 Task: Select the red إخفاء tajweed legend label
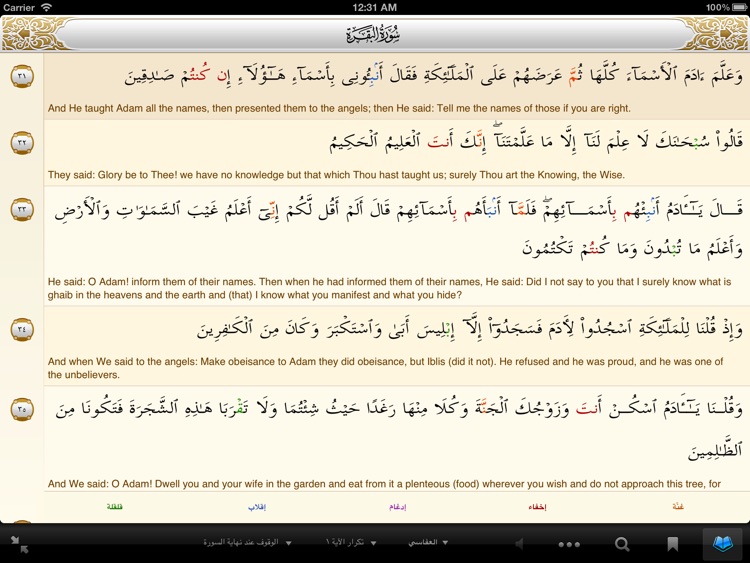click(x=537, y=507)
